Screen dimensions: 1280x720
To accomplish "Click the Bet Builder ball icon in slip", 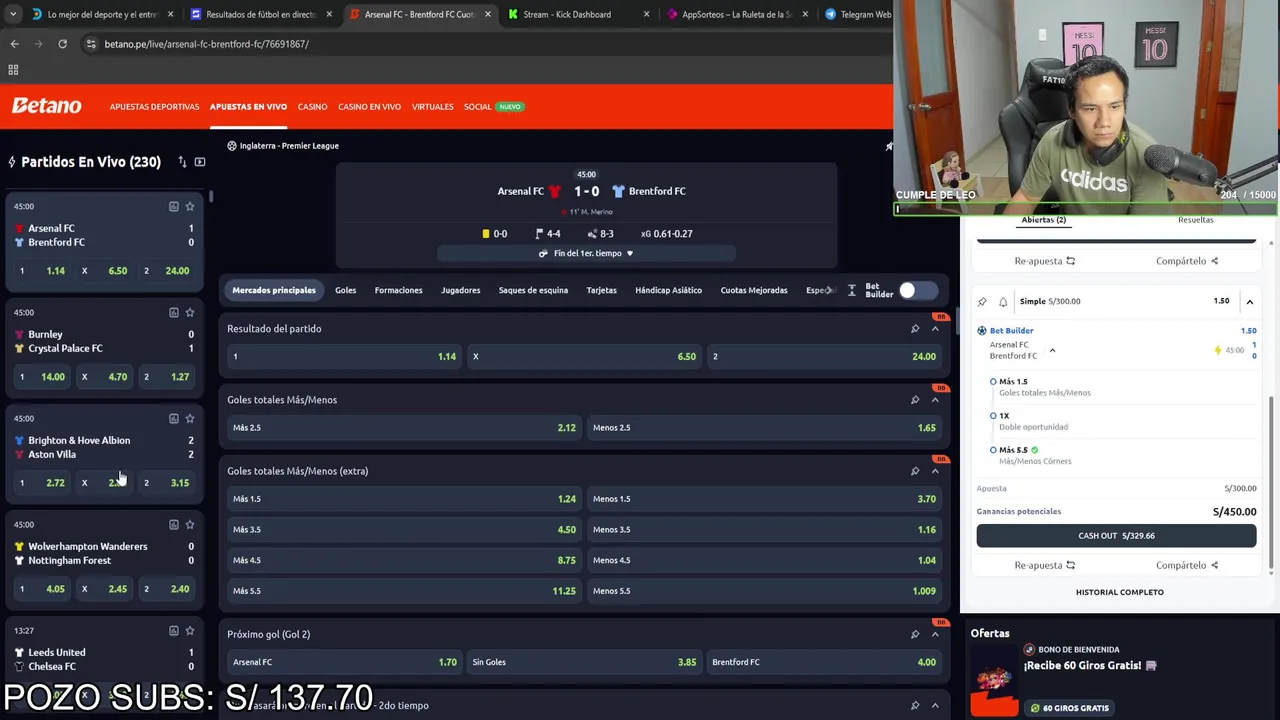I will pos(982,330).
